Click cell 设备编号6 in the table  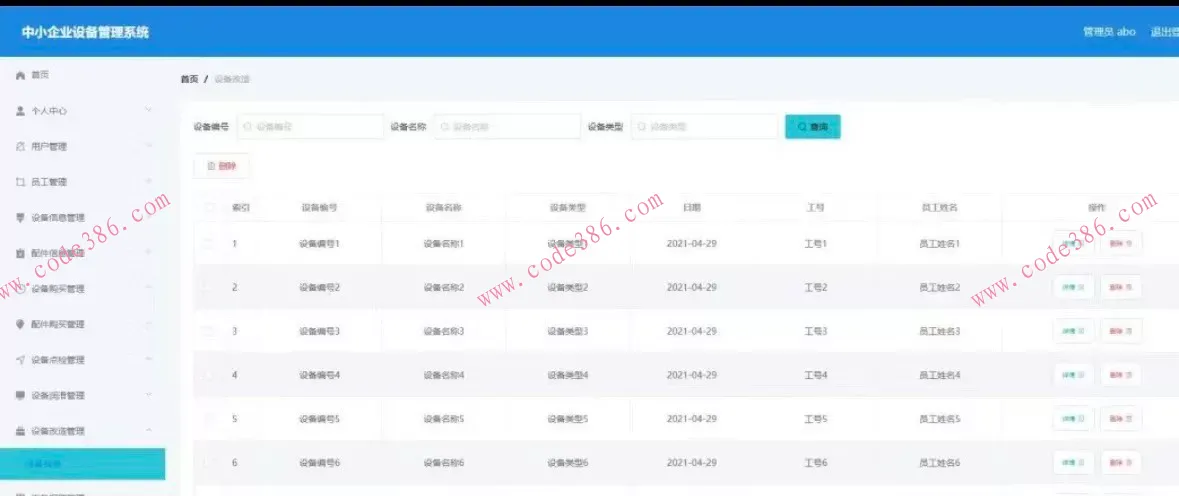pos(320,462)
